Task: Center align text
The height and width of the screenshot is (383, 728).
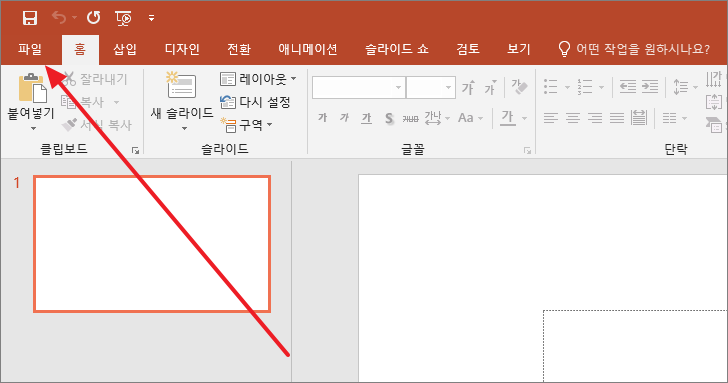Action: (573, 118)
